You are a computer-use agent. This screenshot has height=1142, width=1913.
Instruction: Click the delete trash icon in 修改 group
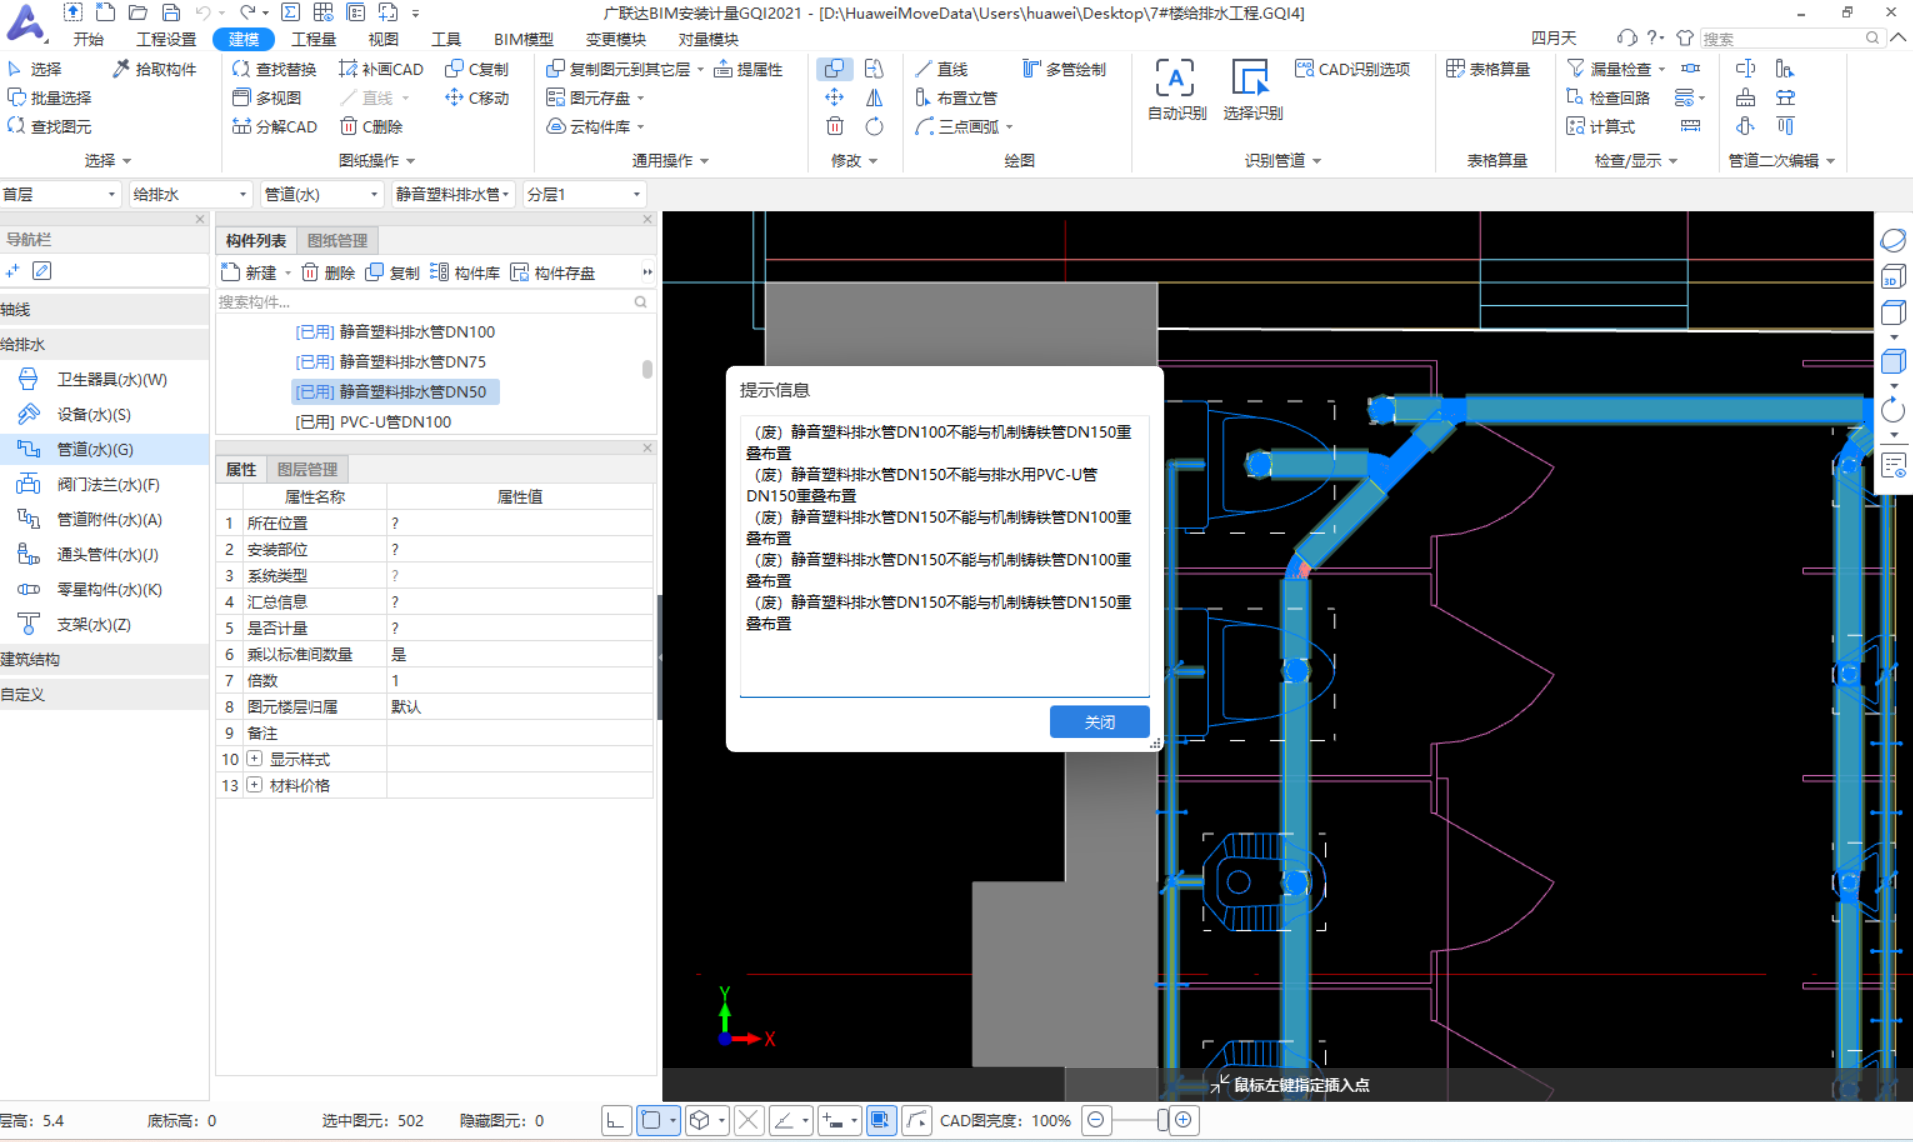click(834, 126)
